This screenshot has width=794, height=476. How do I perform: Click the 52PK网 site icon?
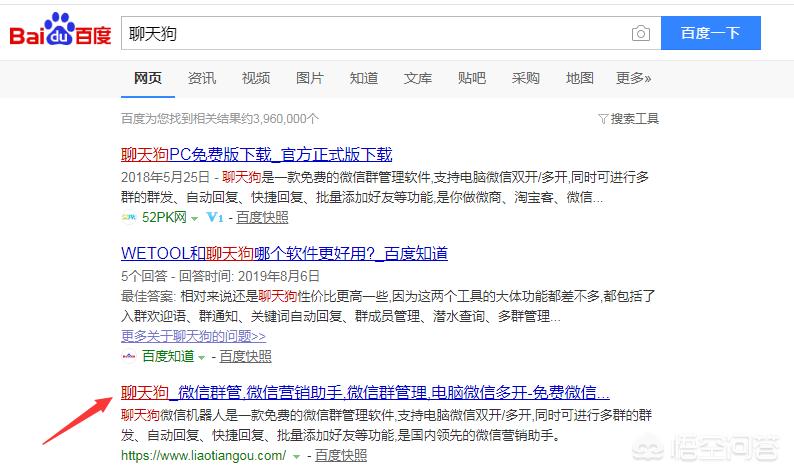point(128,217)
